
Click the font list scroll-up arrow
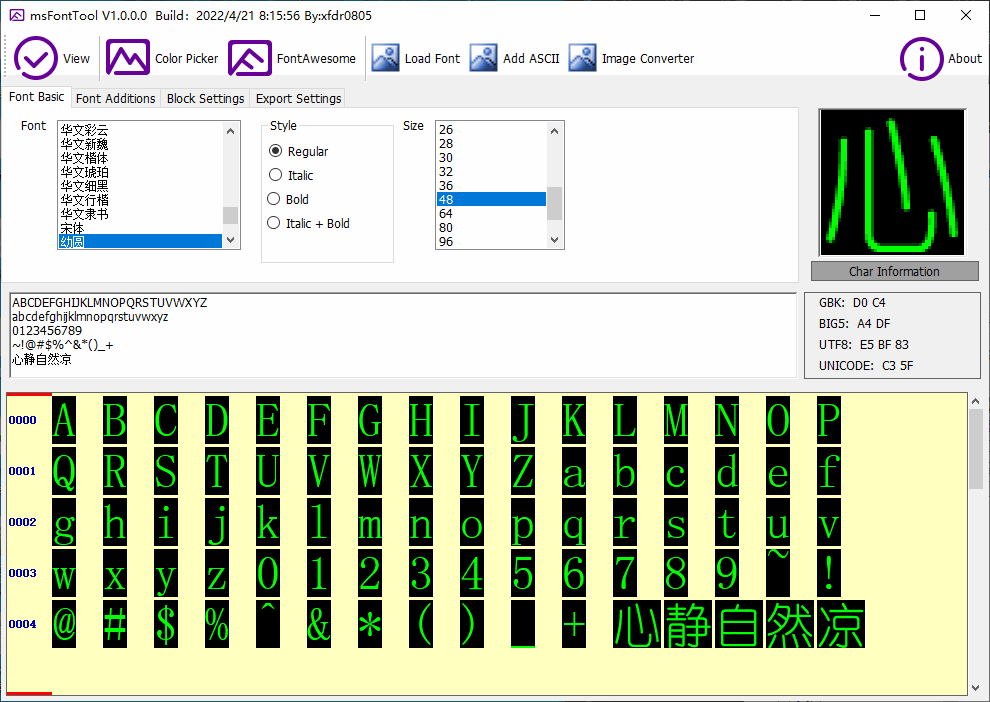pos(230,131)
